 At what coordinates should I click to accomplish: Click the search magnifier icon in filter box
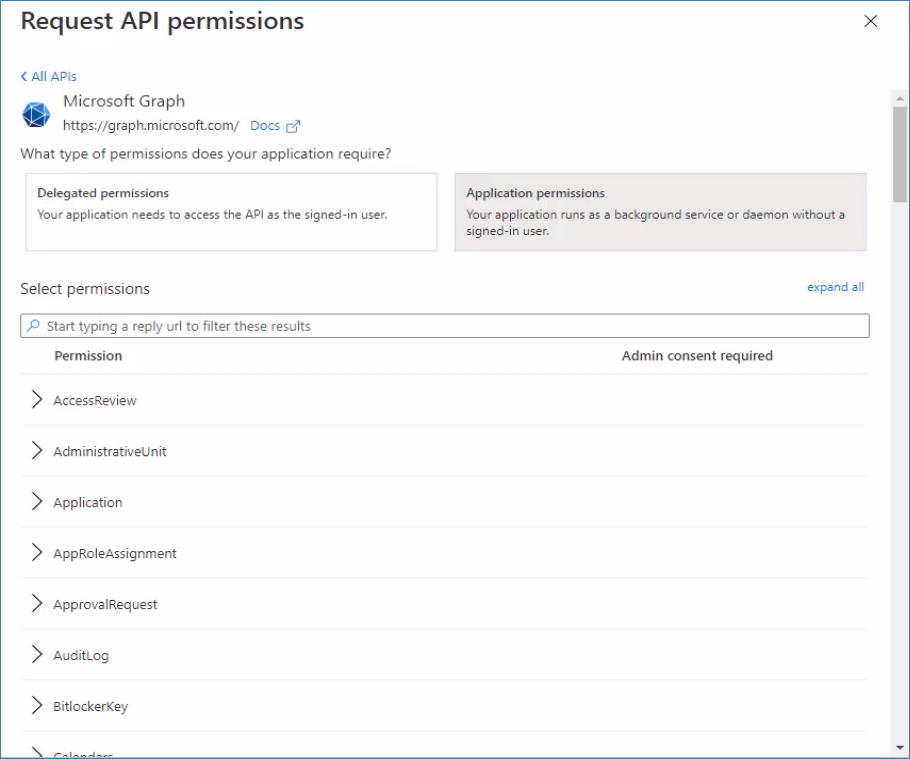(33, 326)
